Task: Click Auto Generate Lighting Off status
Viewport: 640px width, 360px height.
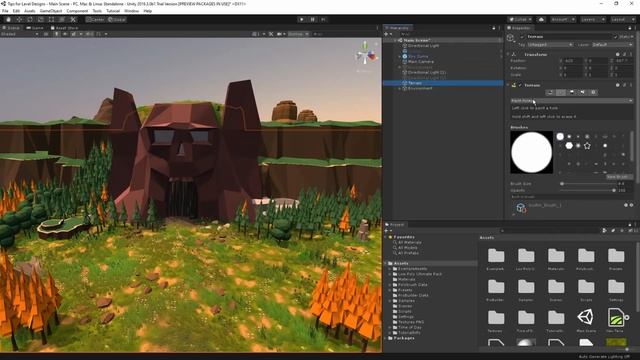Action: [604, 357]
